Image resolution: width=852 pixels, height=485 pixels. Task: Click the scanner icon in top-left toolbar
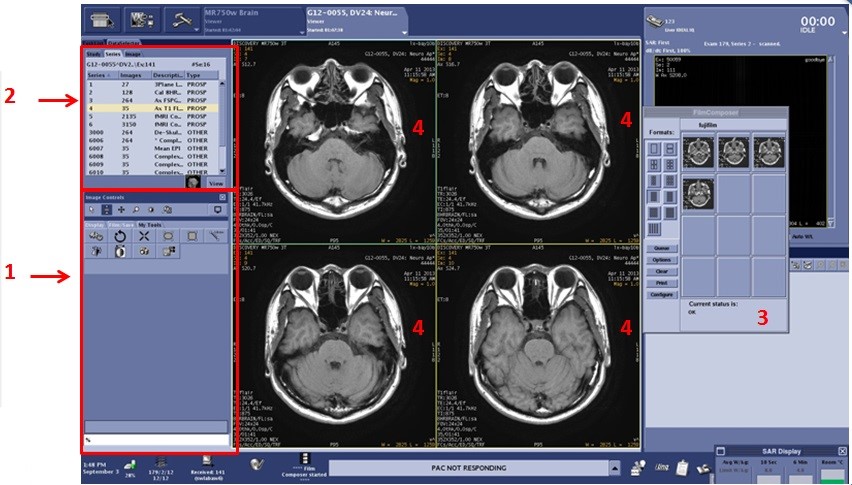pos(99,21)
